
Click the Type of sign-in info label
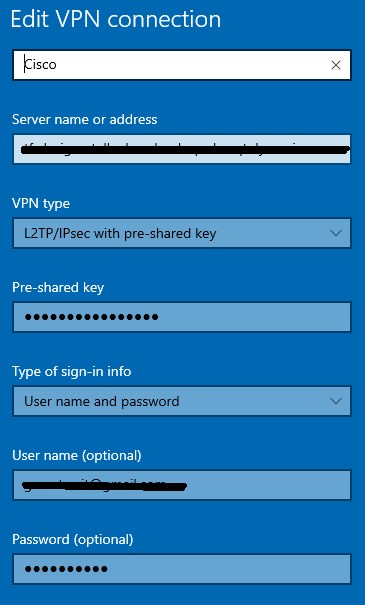tap(71, 372)
